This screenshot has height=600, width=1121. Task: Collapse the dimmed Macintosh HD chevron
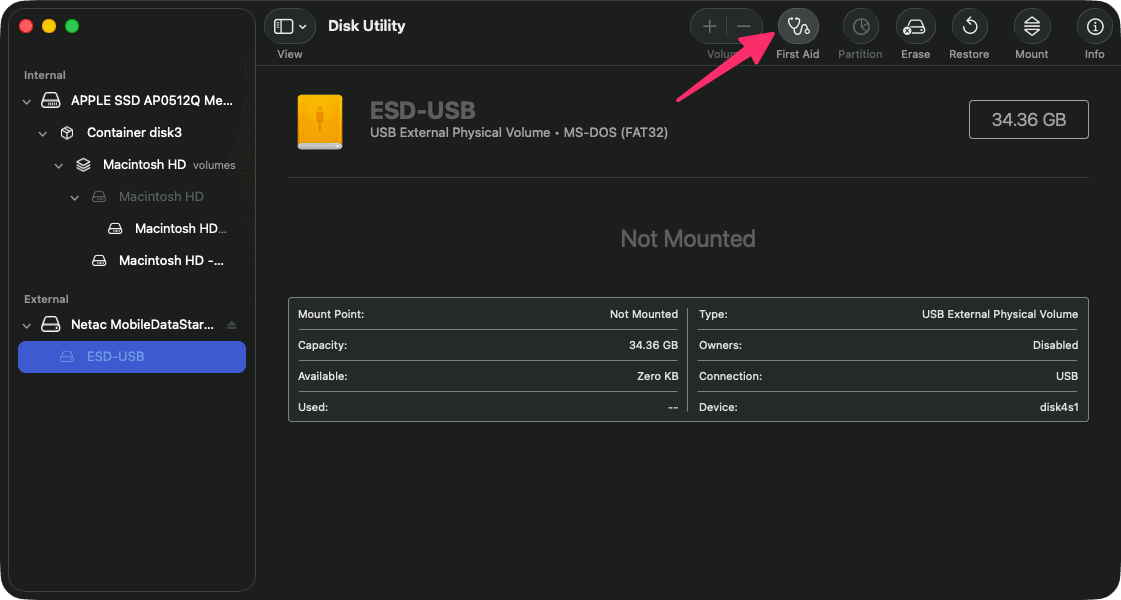point(74,197)
